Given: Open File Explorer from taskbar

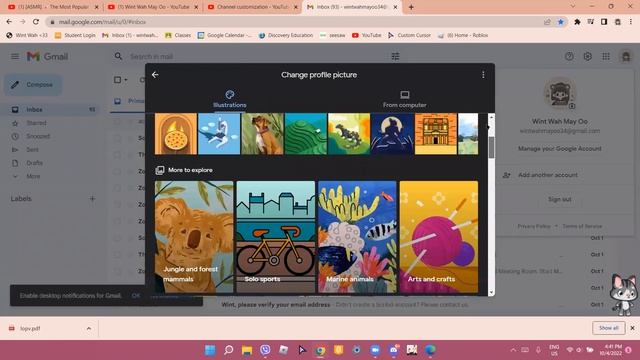Looking at the screenshot, I should (247, 350).
